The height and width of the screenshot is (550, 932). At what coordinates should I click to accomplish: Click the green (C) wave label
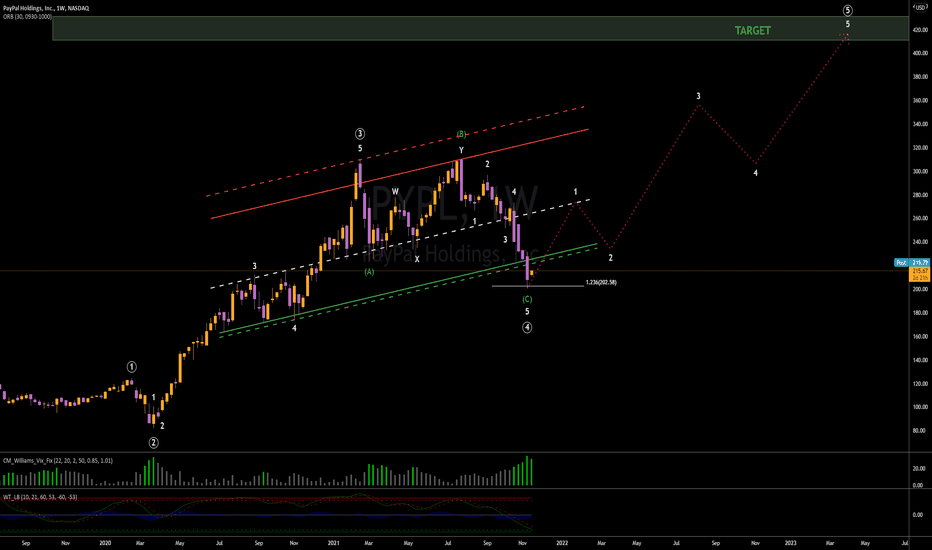[x=527, y=300]
